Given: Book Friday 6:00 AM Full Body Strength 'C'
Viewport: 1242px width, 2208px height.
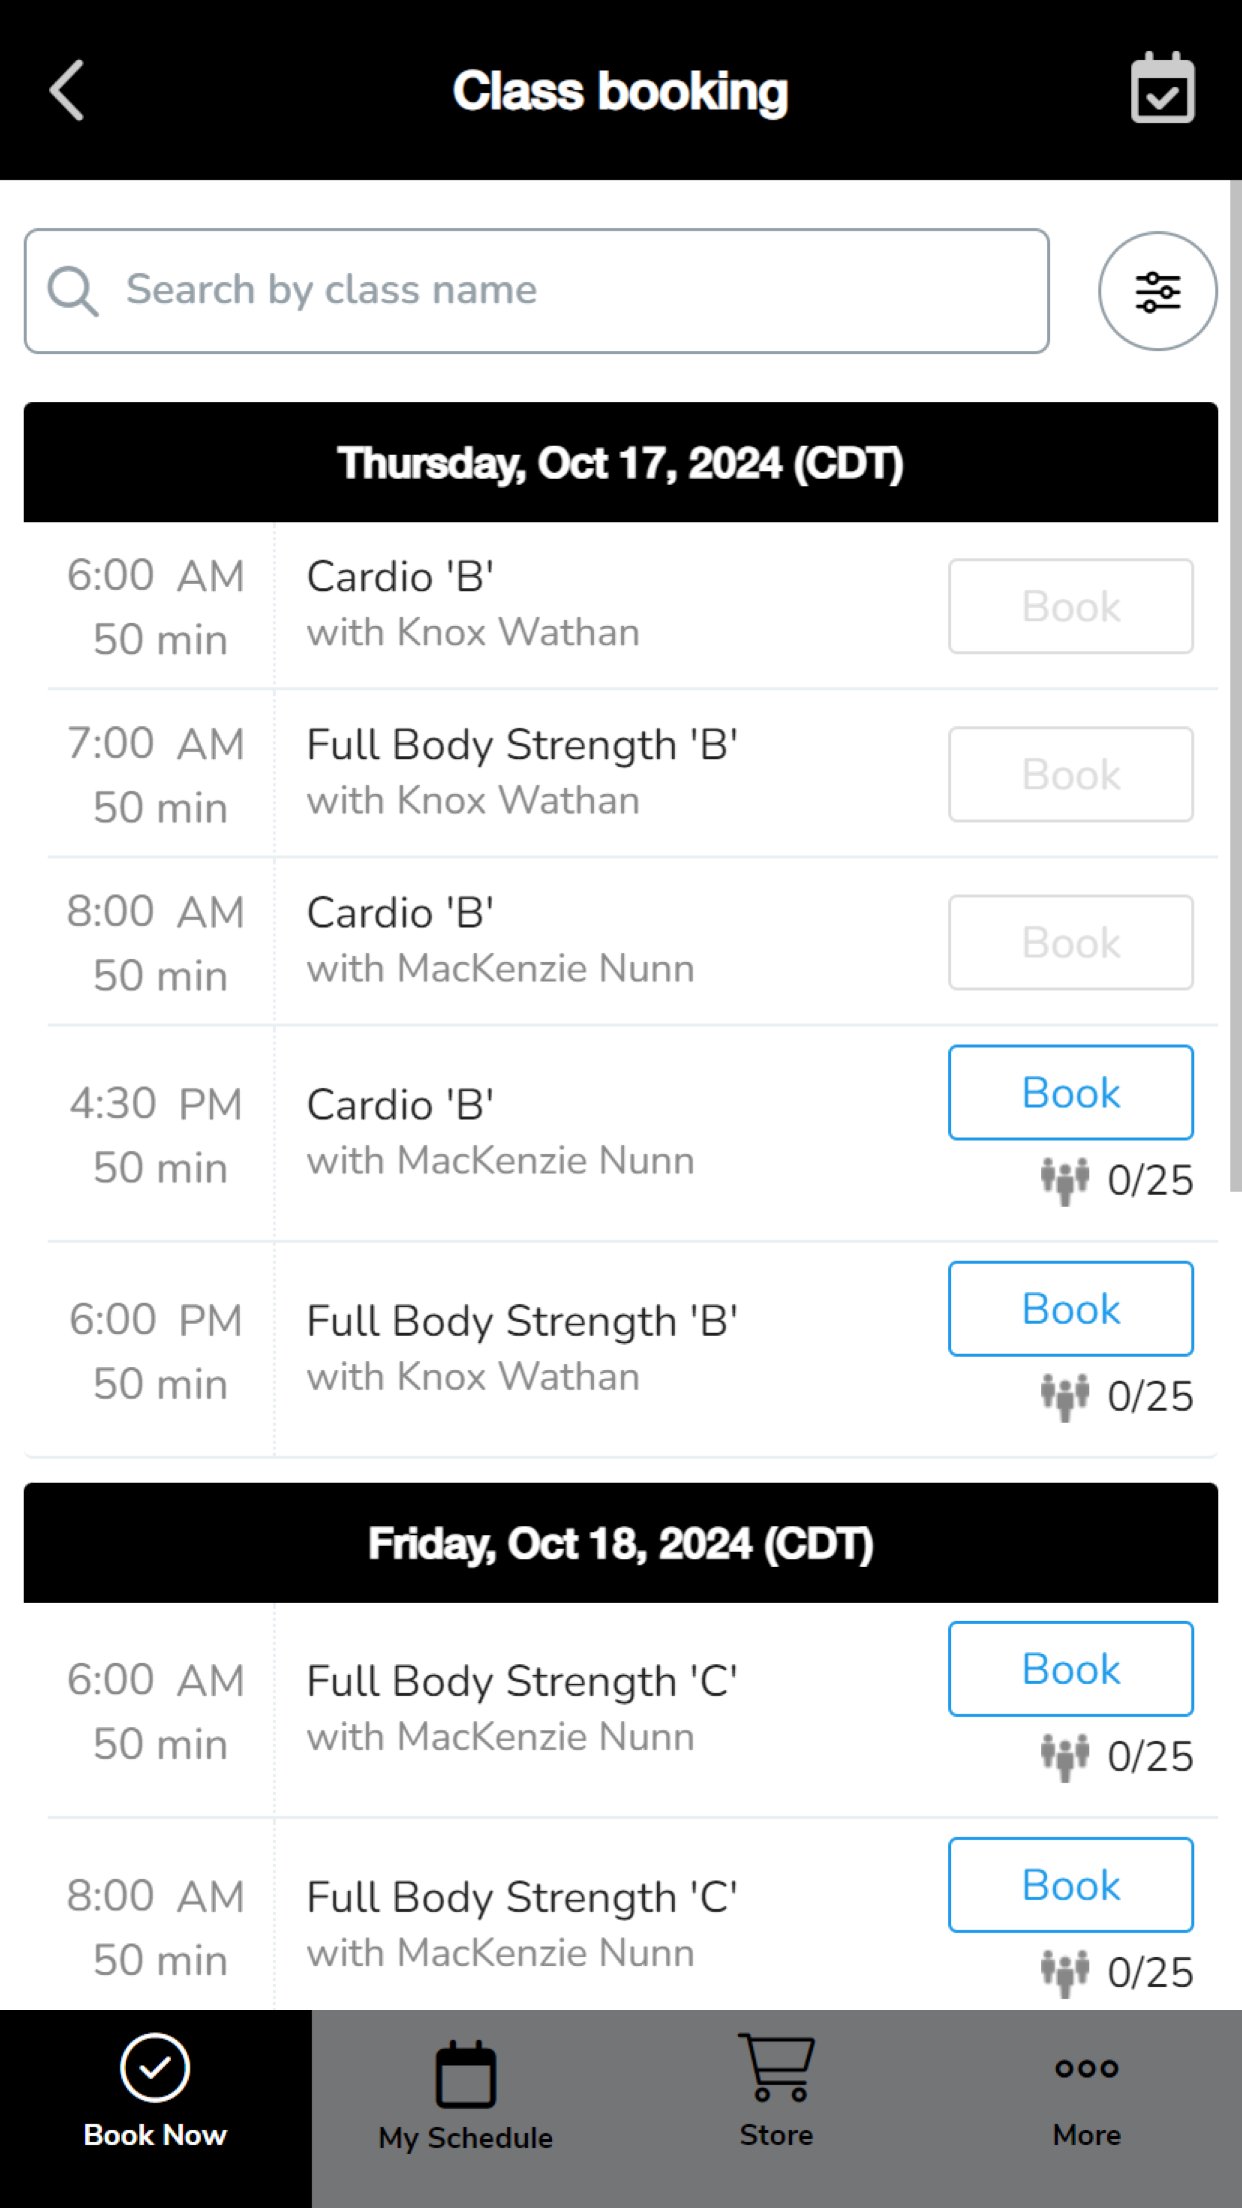Looking at the screenshot, I should pos(1070,1669).
